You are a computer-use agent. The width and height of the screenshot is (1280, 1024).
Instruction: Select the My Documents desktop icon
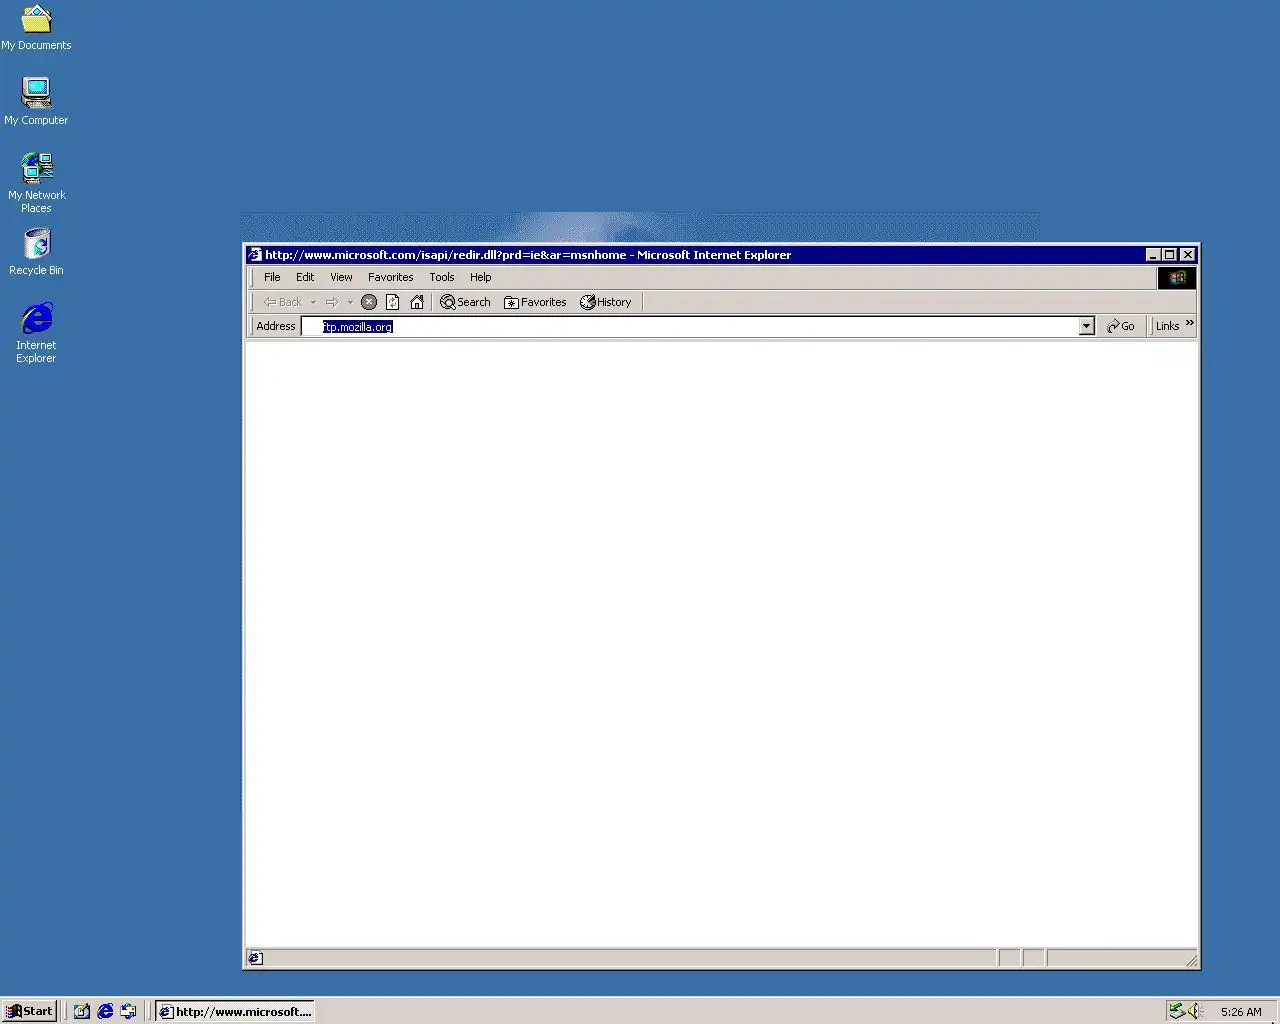tap(36, 27)
